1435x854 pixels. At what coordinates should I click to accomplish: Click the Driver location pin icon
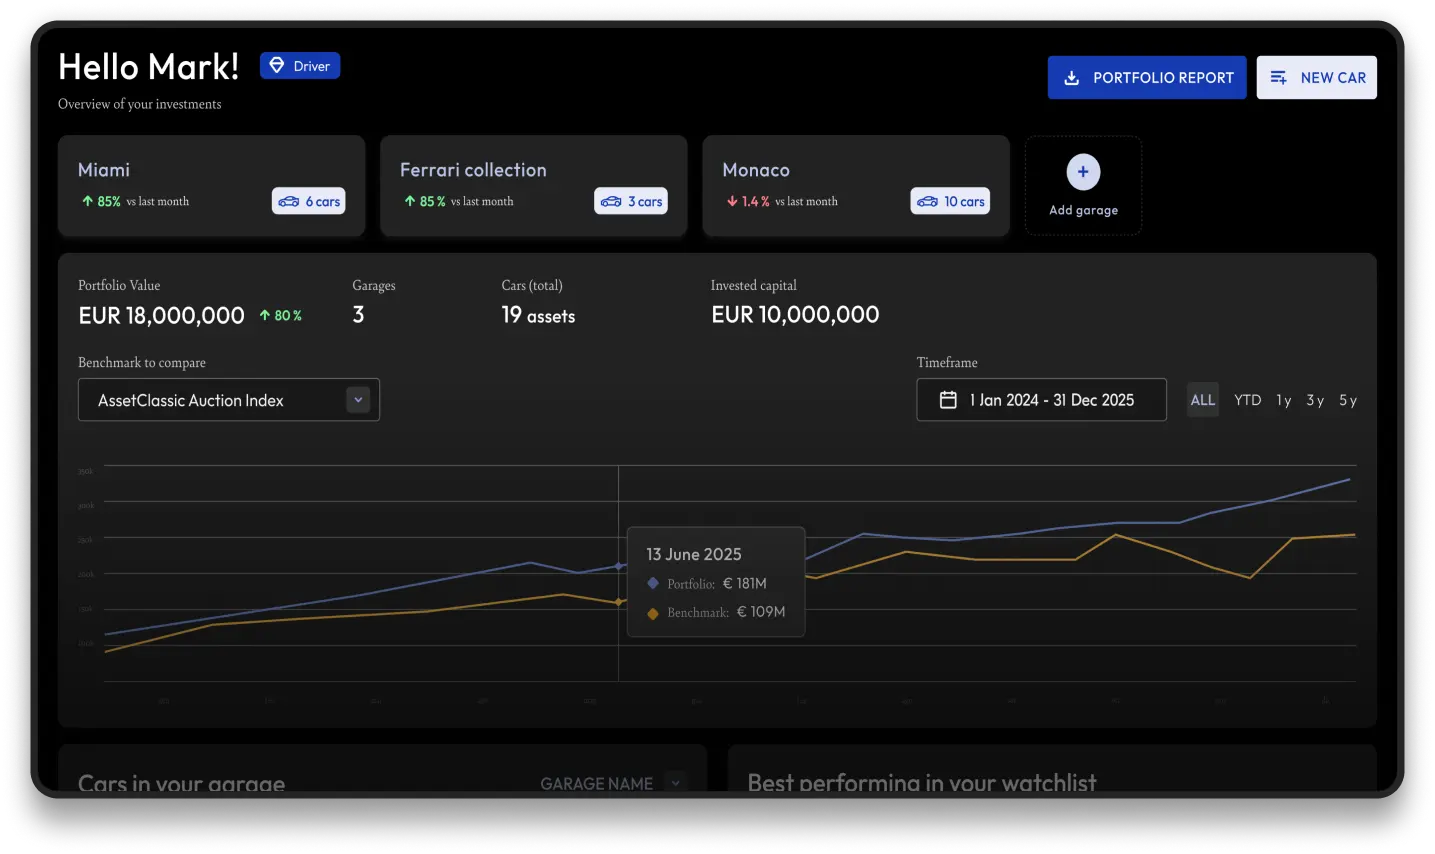[x=276, y=65]
